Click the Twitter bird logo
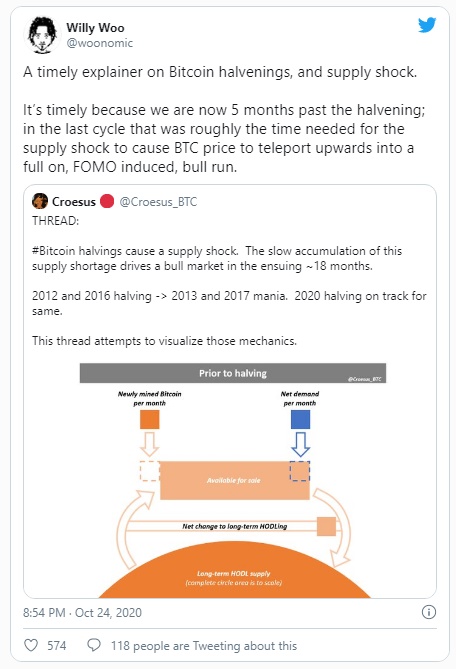Viewport: 456px width, 669px height. [x=427, y=25]
